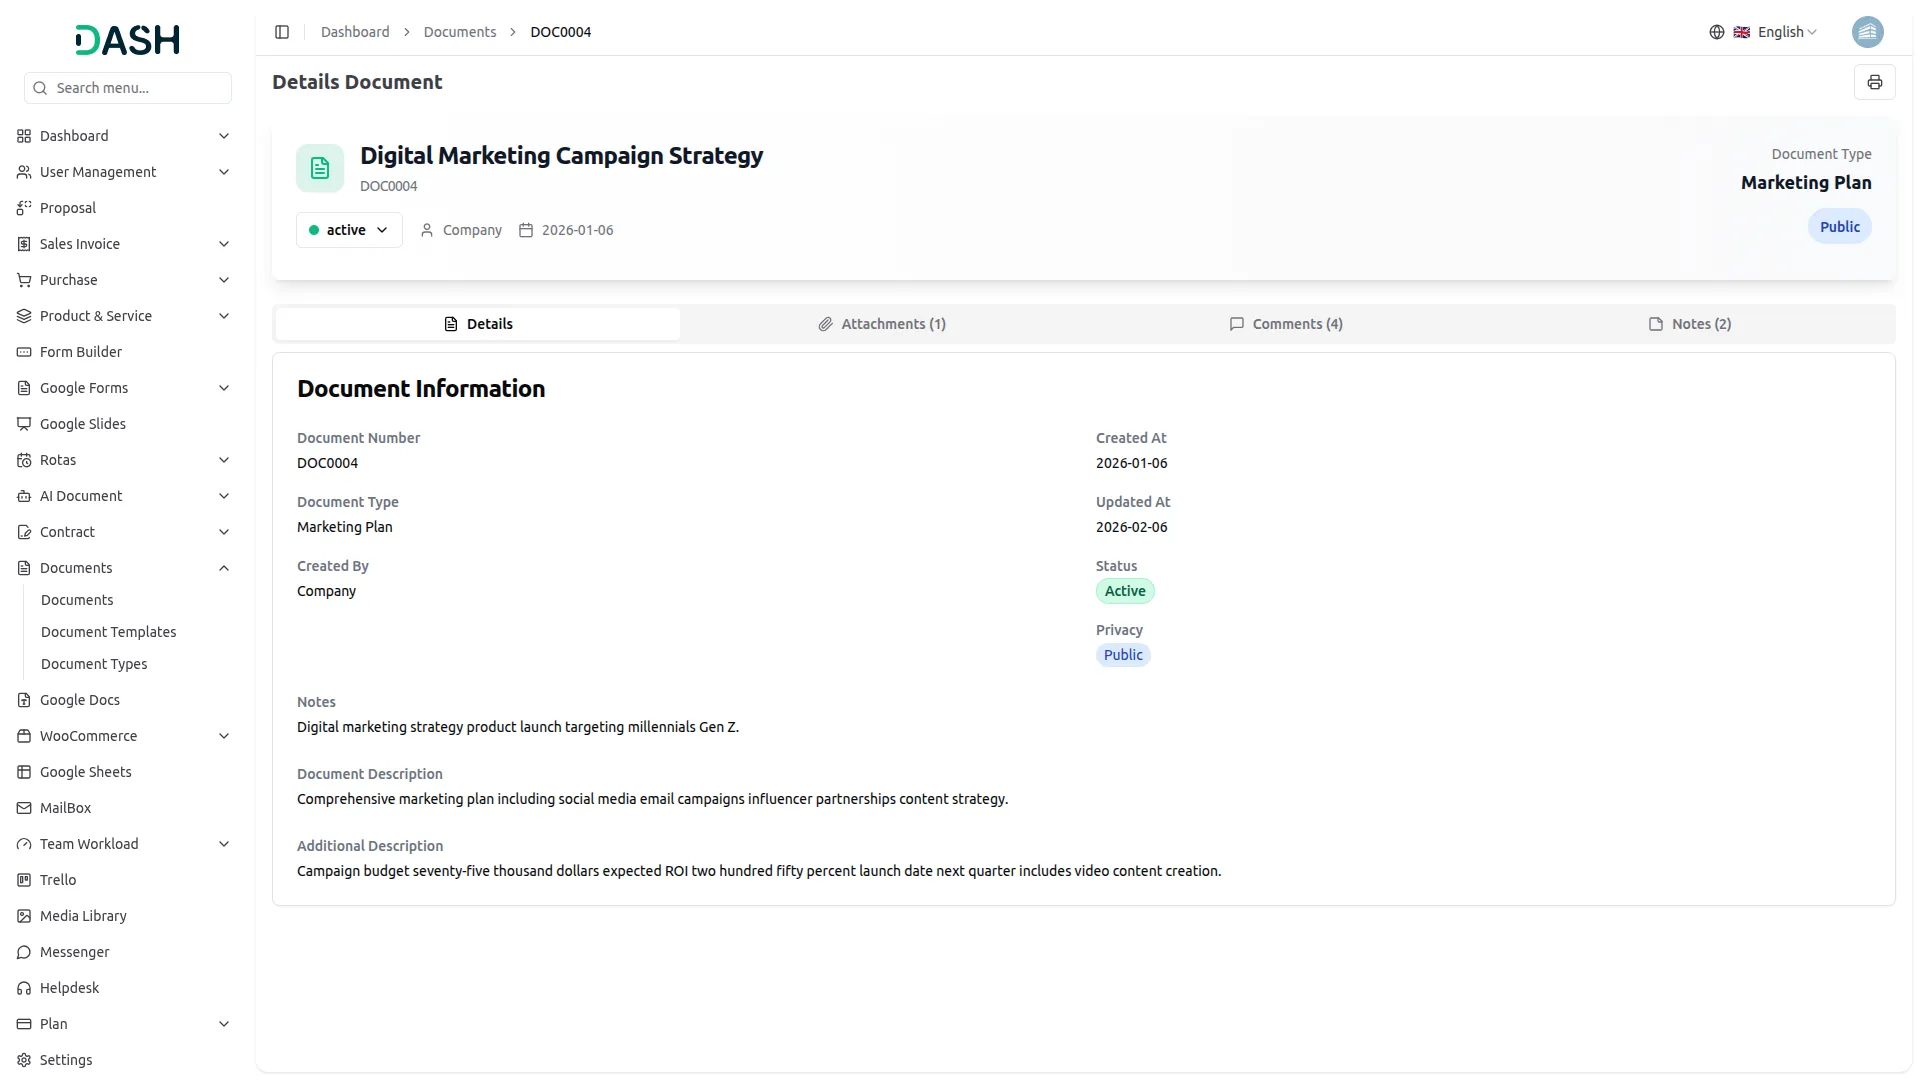Open Document Templates submenu item
Viewport: 1920px width, 1080px height.
click(109, 632)
